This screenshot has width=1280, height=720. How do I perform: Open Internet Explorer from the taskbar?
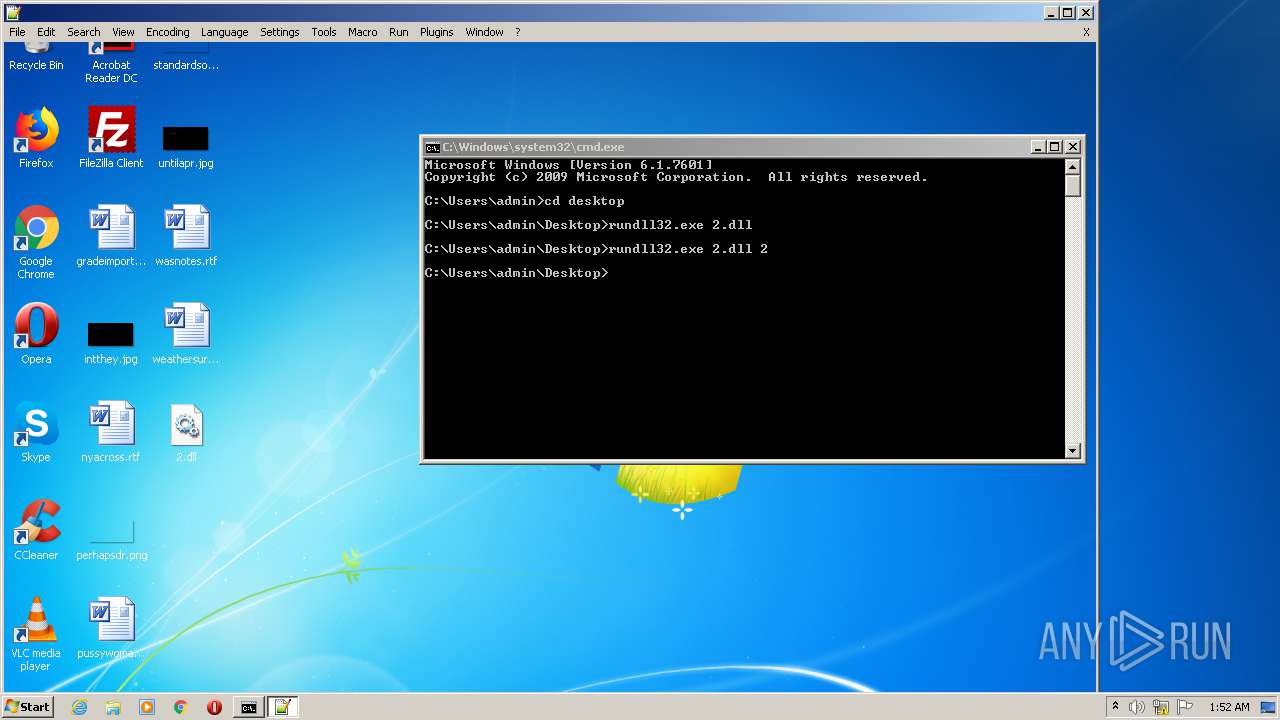(x=79, y=707)
